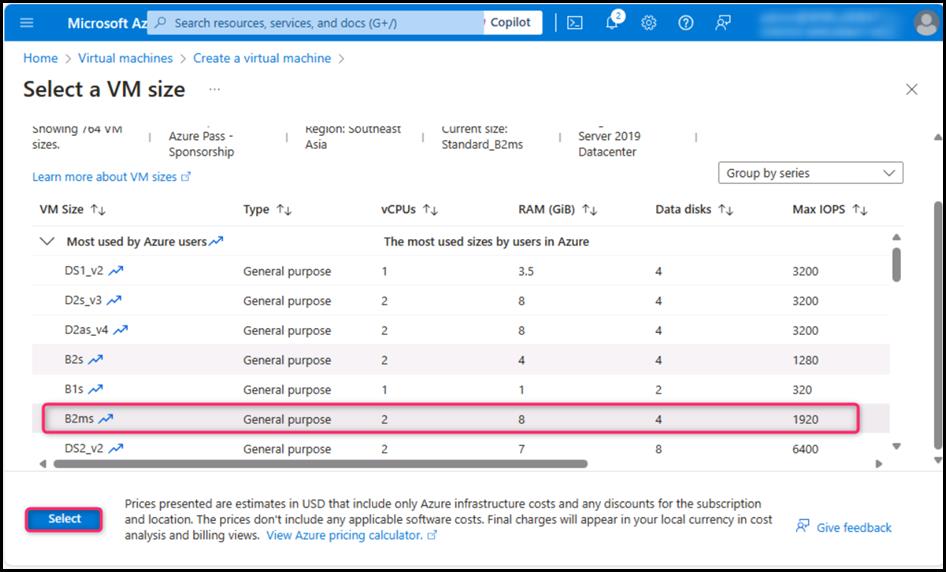Image resolution: width=946 pixels, height=572 pixels.
Task: Navigate to Home breadcrumb
Action: coord(40,58)
